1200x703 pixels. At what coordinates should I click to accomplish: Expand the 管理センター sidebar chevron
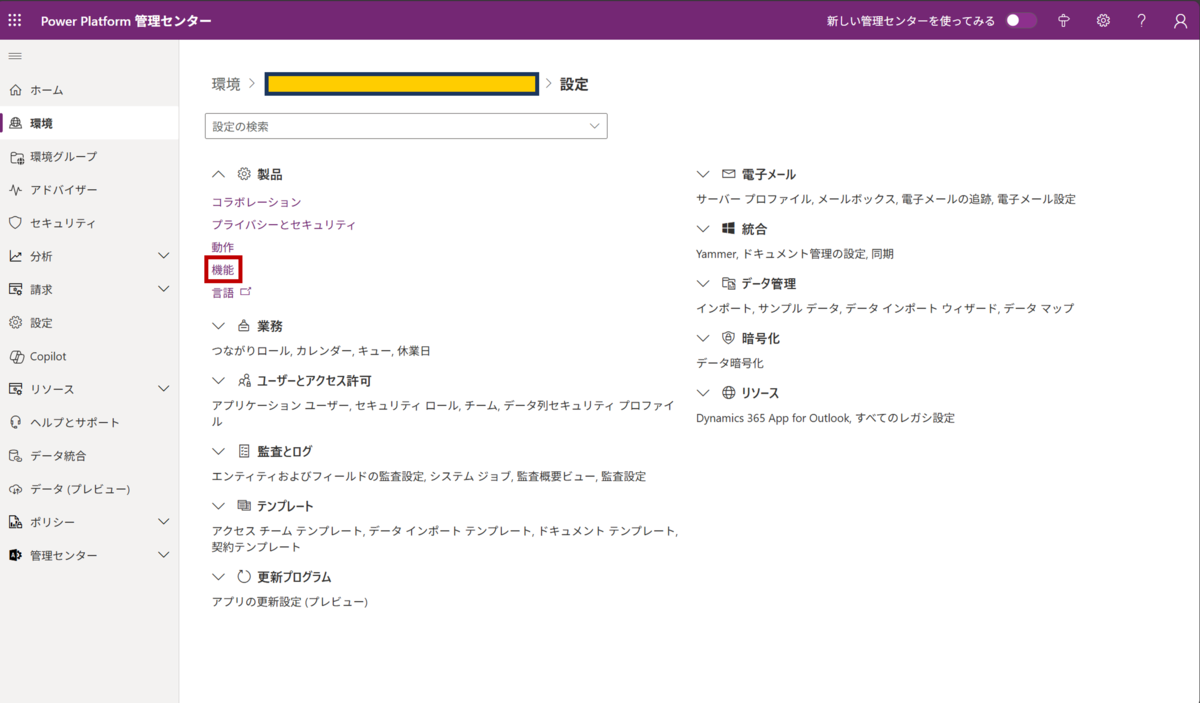click(x=164, y=555)
